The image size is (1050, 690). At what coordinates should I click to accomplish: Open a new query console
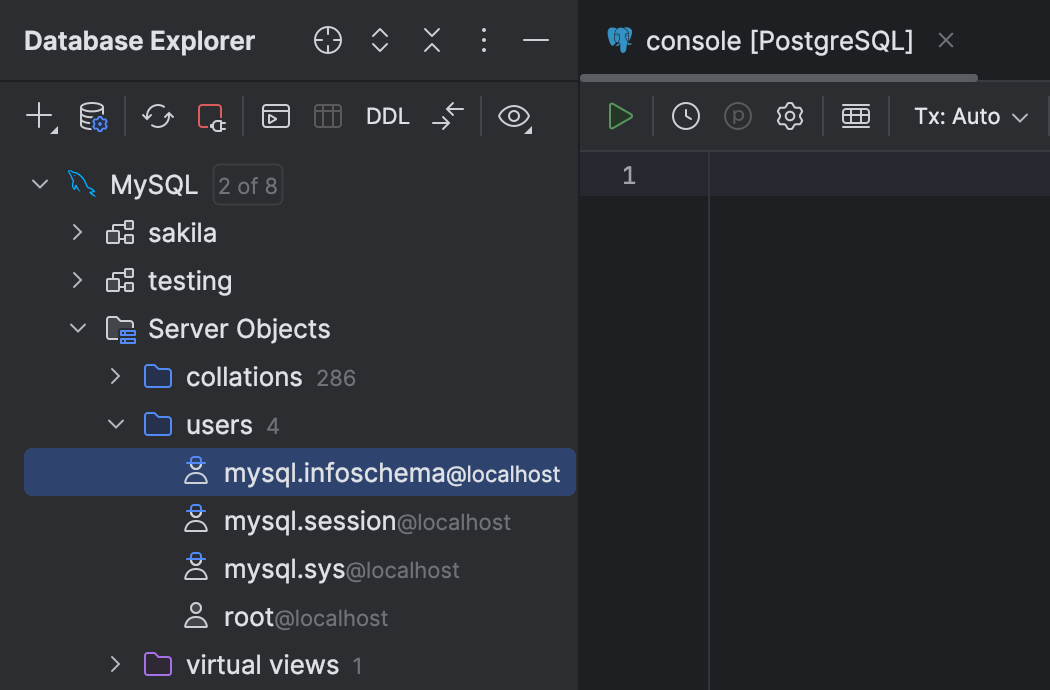[x=275, y=116]
